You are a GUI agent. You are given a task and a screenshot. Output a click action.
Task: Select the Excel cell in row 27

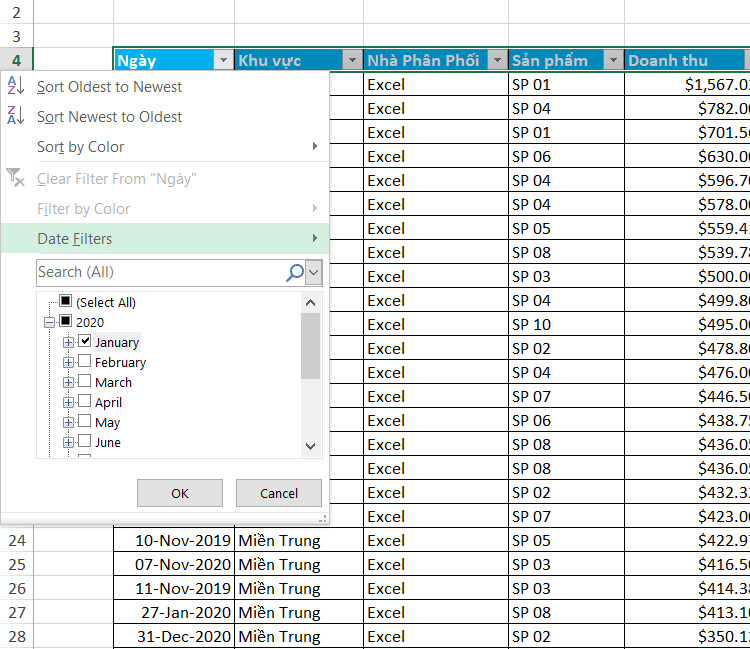436,613
